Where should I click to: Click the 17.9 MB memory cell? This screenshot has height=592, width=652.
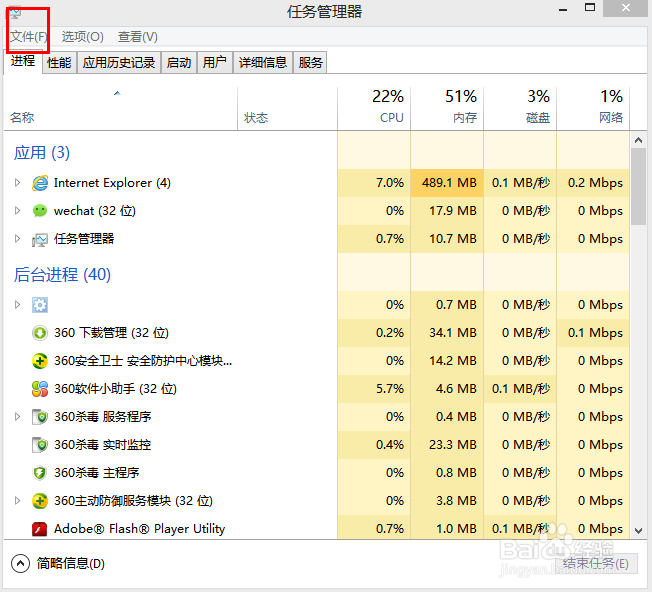[447, 211]
